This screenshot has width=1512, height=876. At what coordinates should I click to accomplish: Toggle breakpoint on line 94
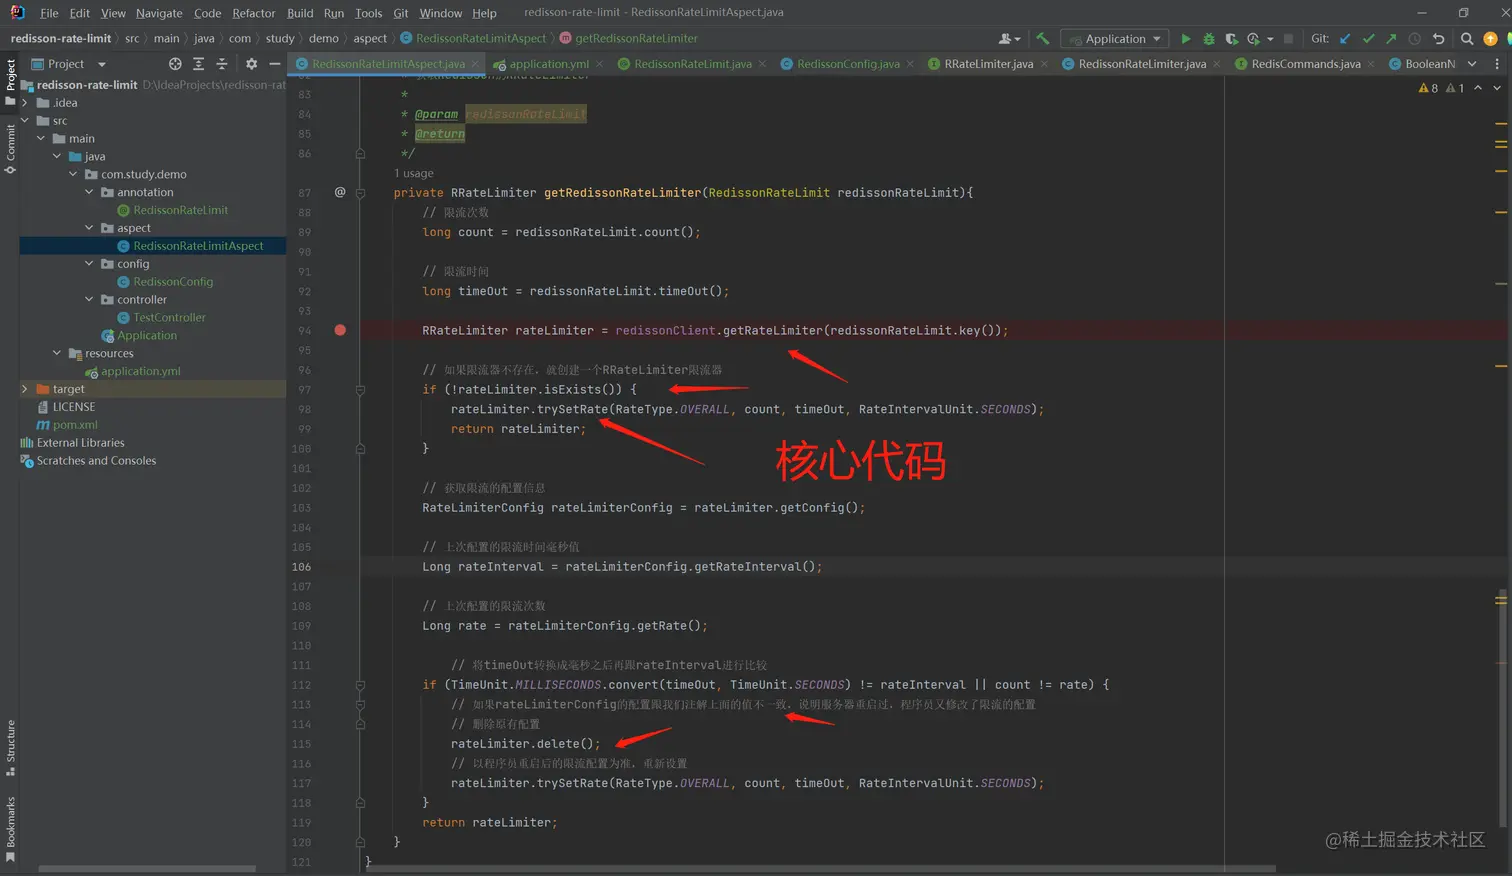[340, 330]
